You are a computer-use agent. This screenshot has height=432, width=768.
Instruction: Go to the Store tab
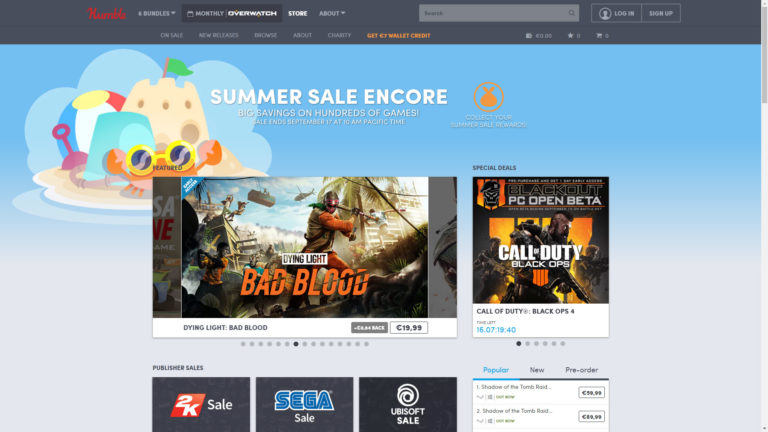tap(297, 13)
